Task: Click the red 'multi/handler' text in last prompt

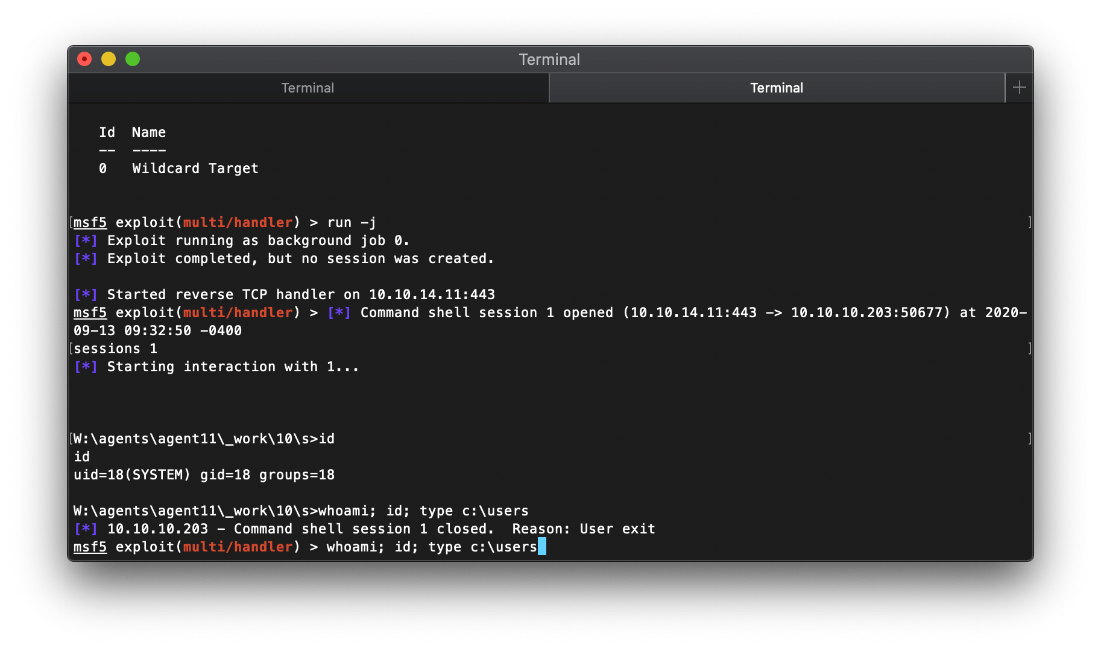Action: point(237,547)
